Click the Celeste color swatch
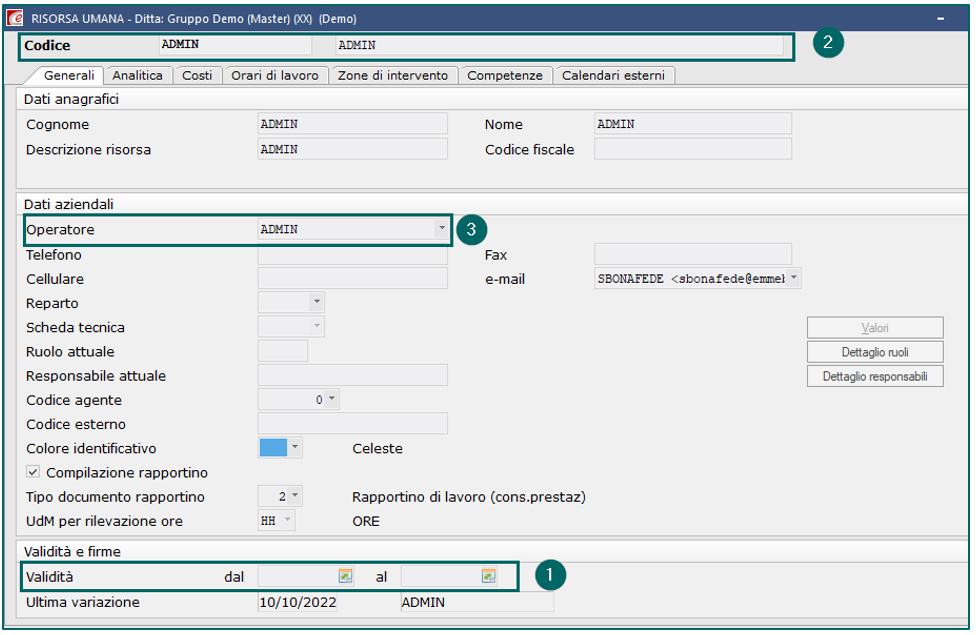Screen dimensions: 976x635 [x=273, y=448]
